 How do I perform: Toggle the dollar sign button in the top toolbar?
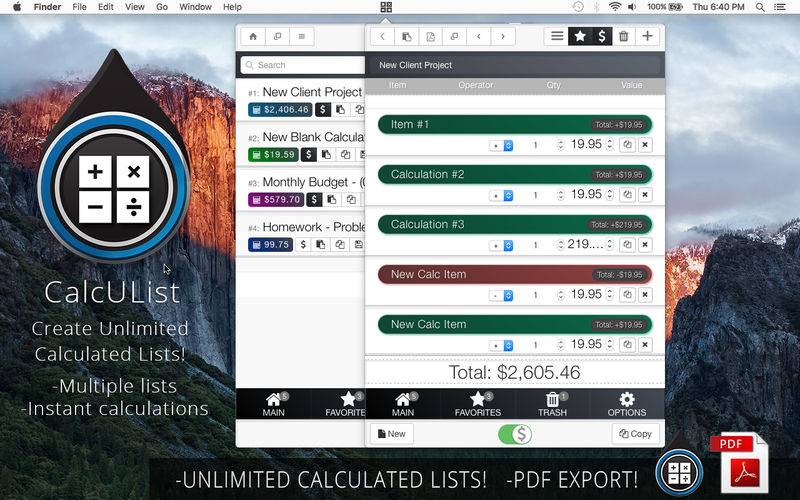(601, 37)
